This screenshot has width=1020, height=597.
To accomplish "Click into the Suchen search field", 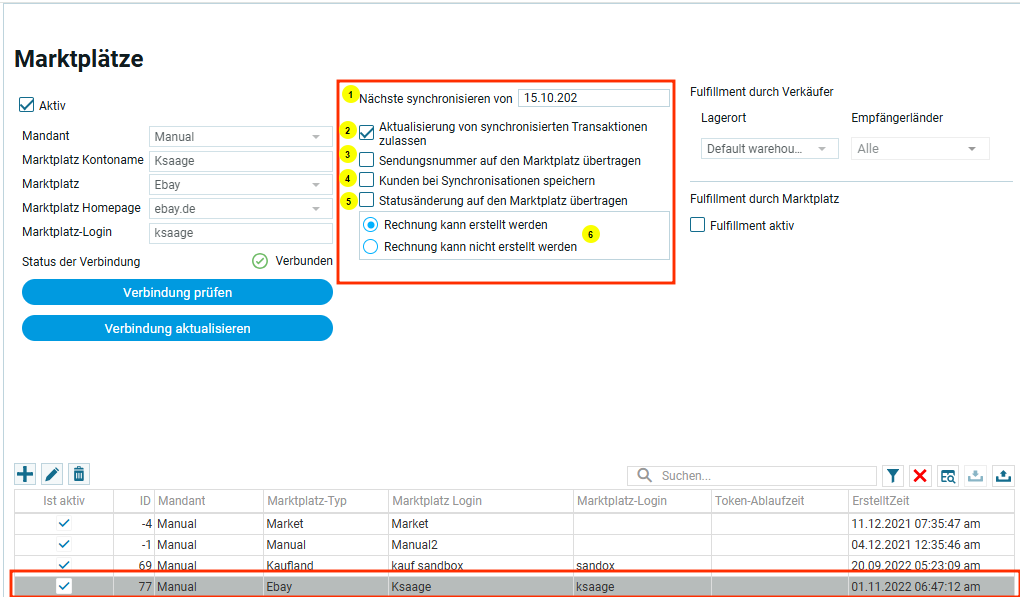I will [760, 476].
